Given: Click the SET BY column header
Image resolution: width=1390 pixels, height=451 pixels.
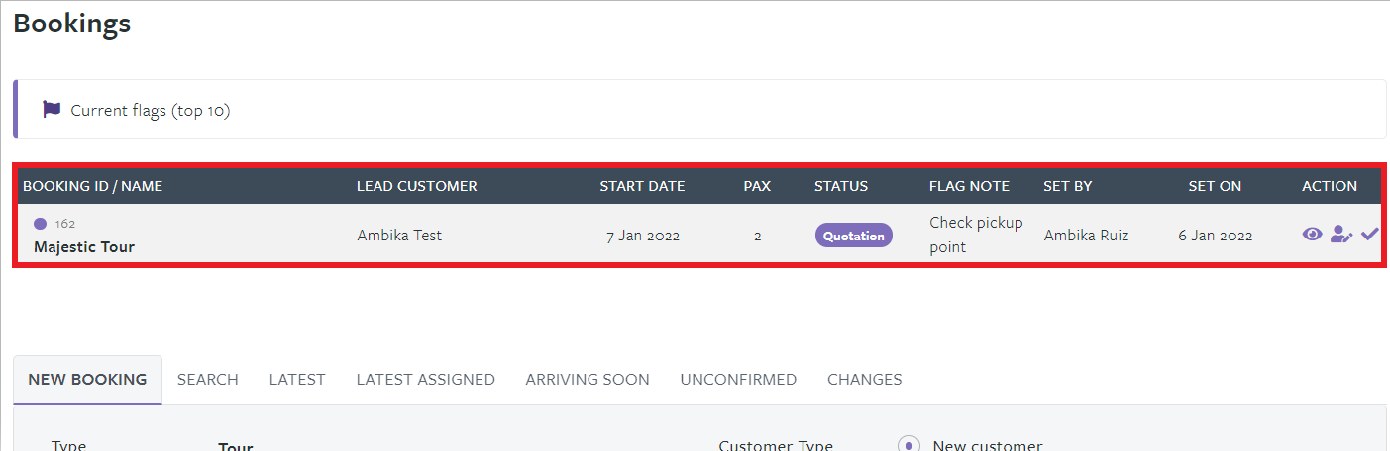Looking at the screenshot, I should coord(1068,186).
